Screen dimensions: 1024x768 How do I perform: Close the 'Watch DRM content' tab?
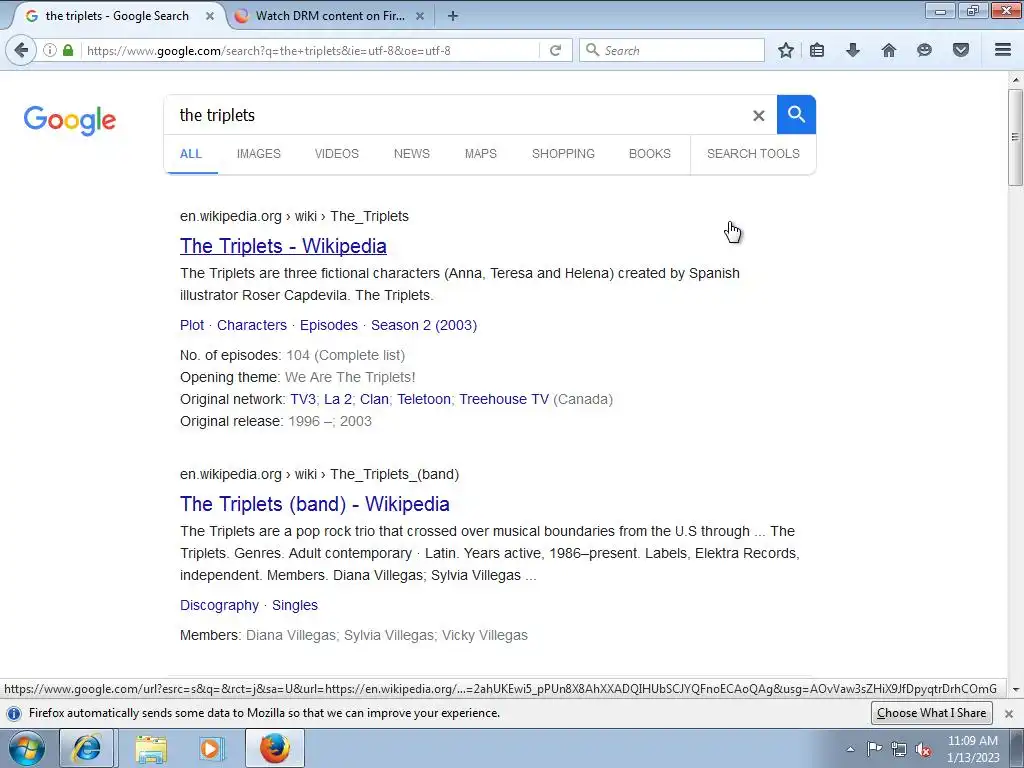(420, 16)
